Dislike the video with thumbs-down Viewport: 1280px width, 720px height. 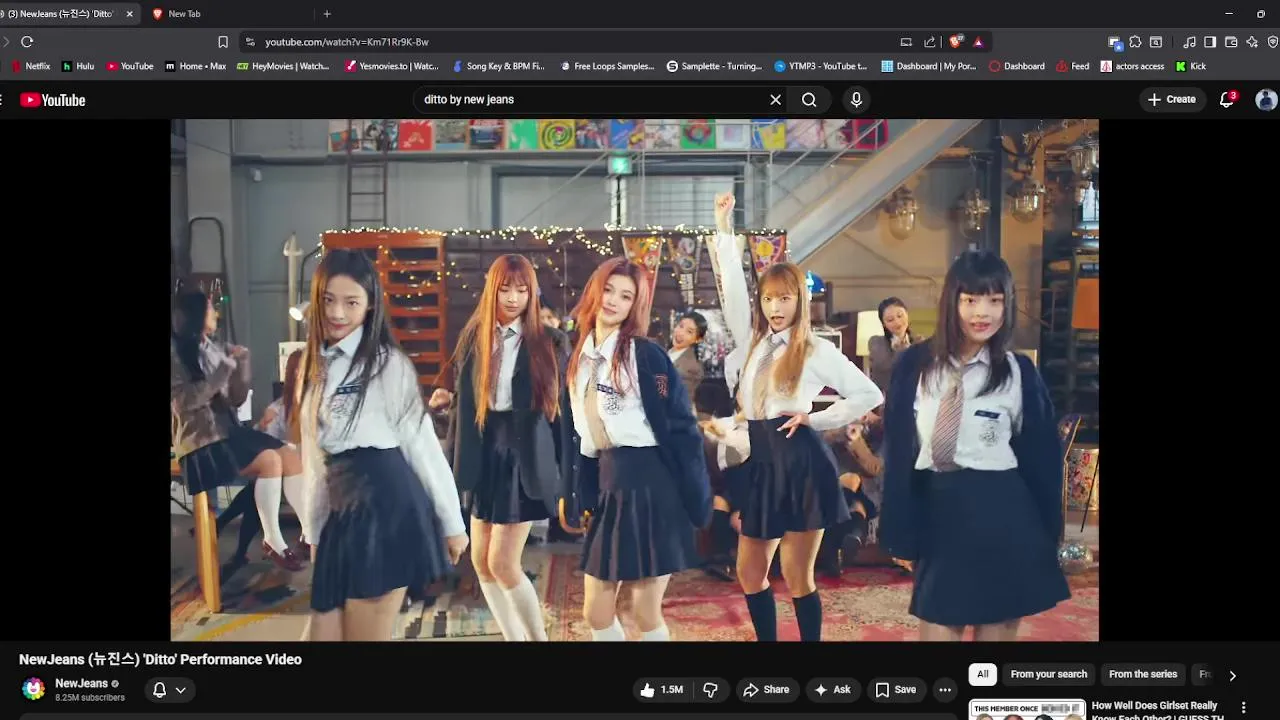click(x=710, y=690)
